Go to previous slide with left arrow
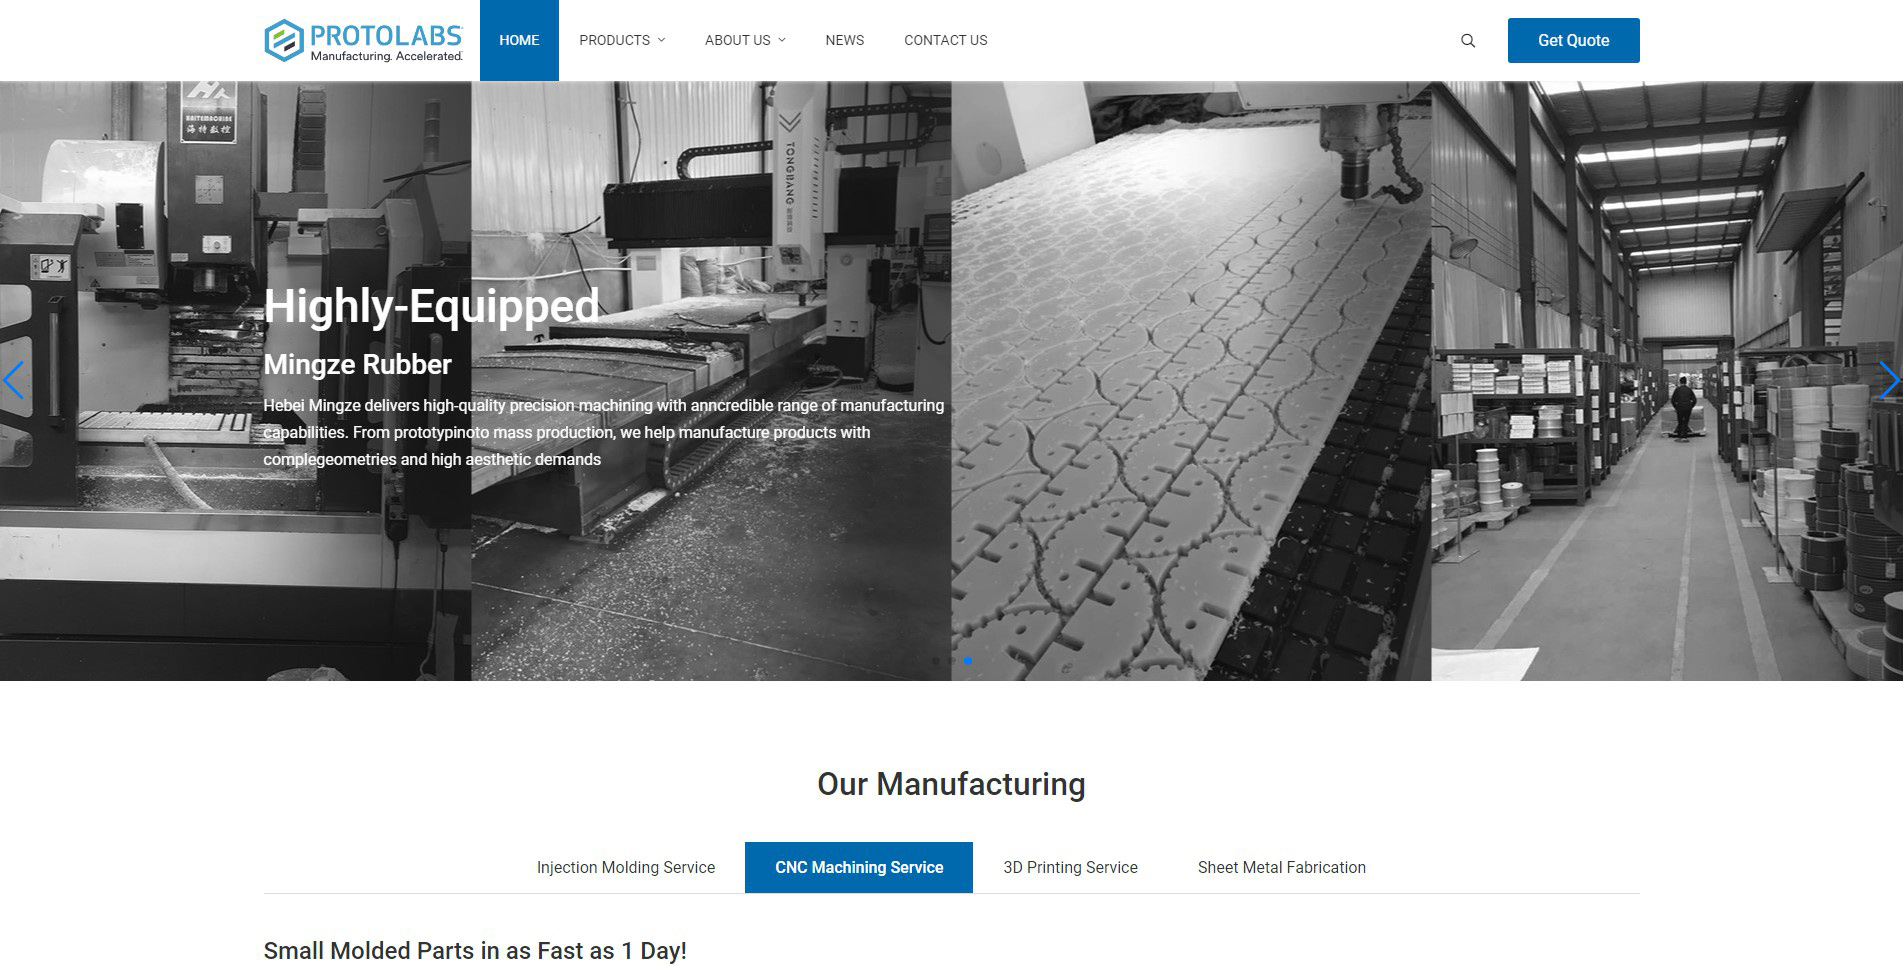Viewport: 1903px width, 966px height. point(13,381)
